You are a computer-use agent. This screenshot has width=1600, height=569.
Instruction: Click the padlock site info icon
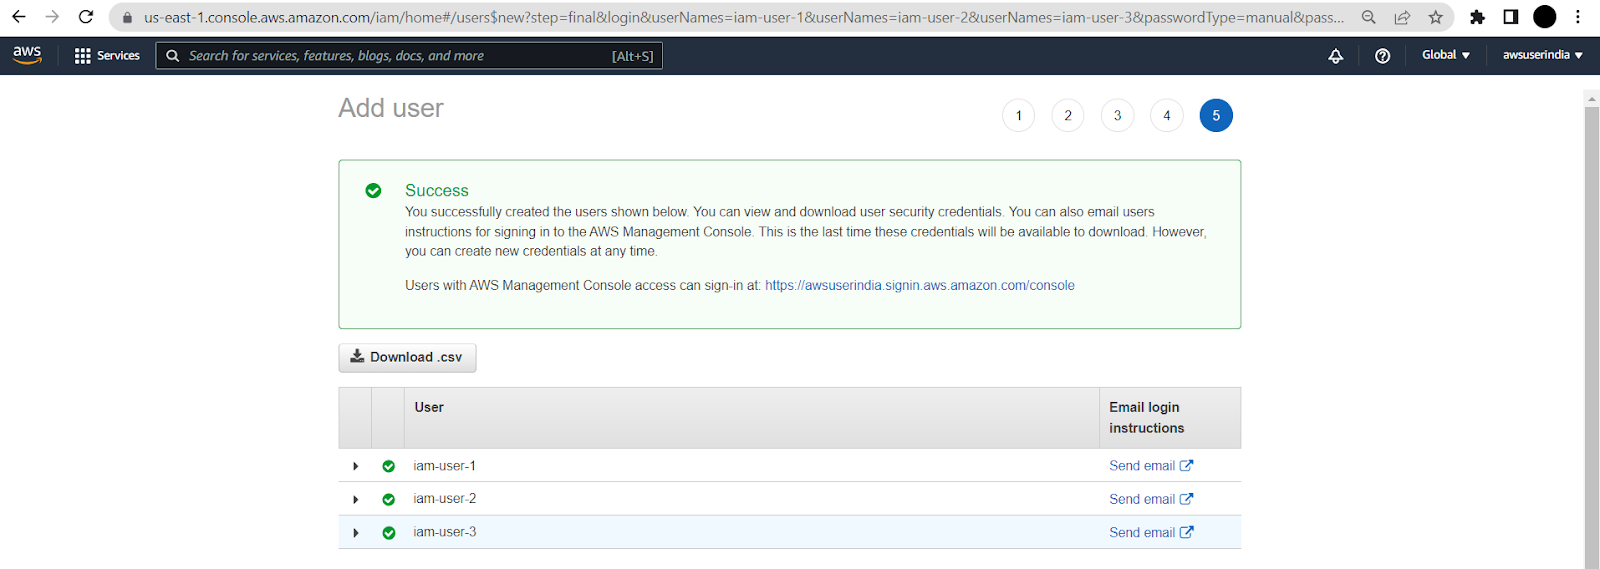127,18
